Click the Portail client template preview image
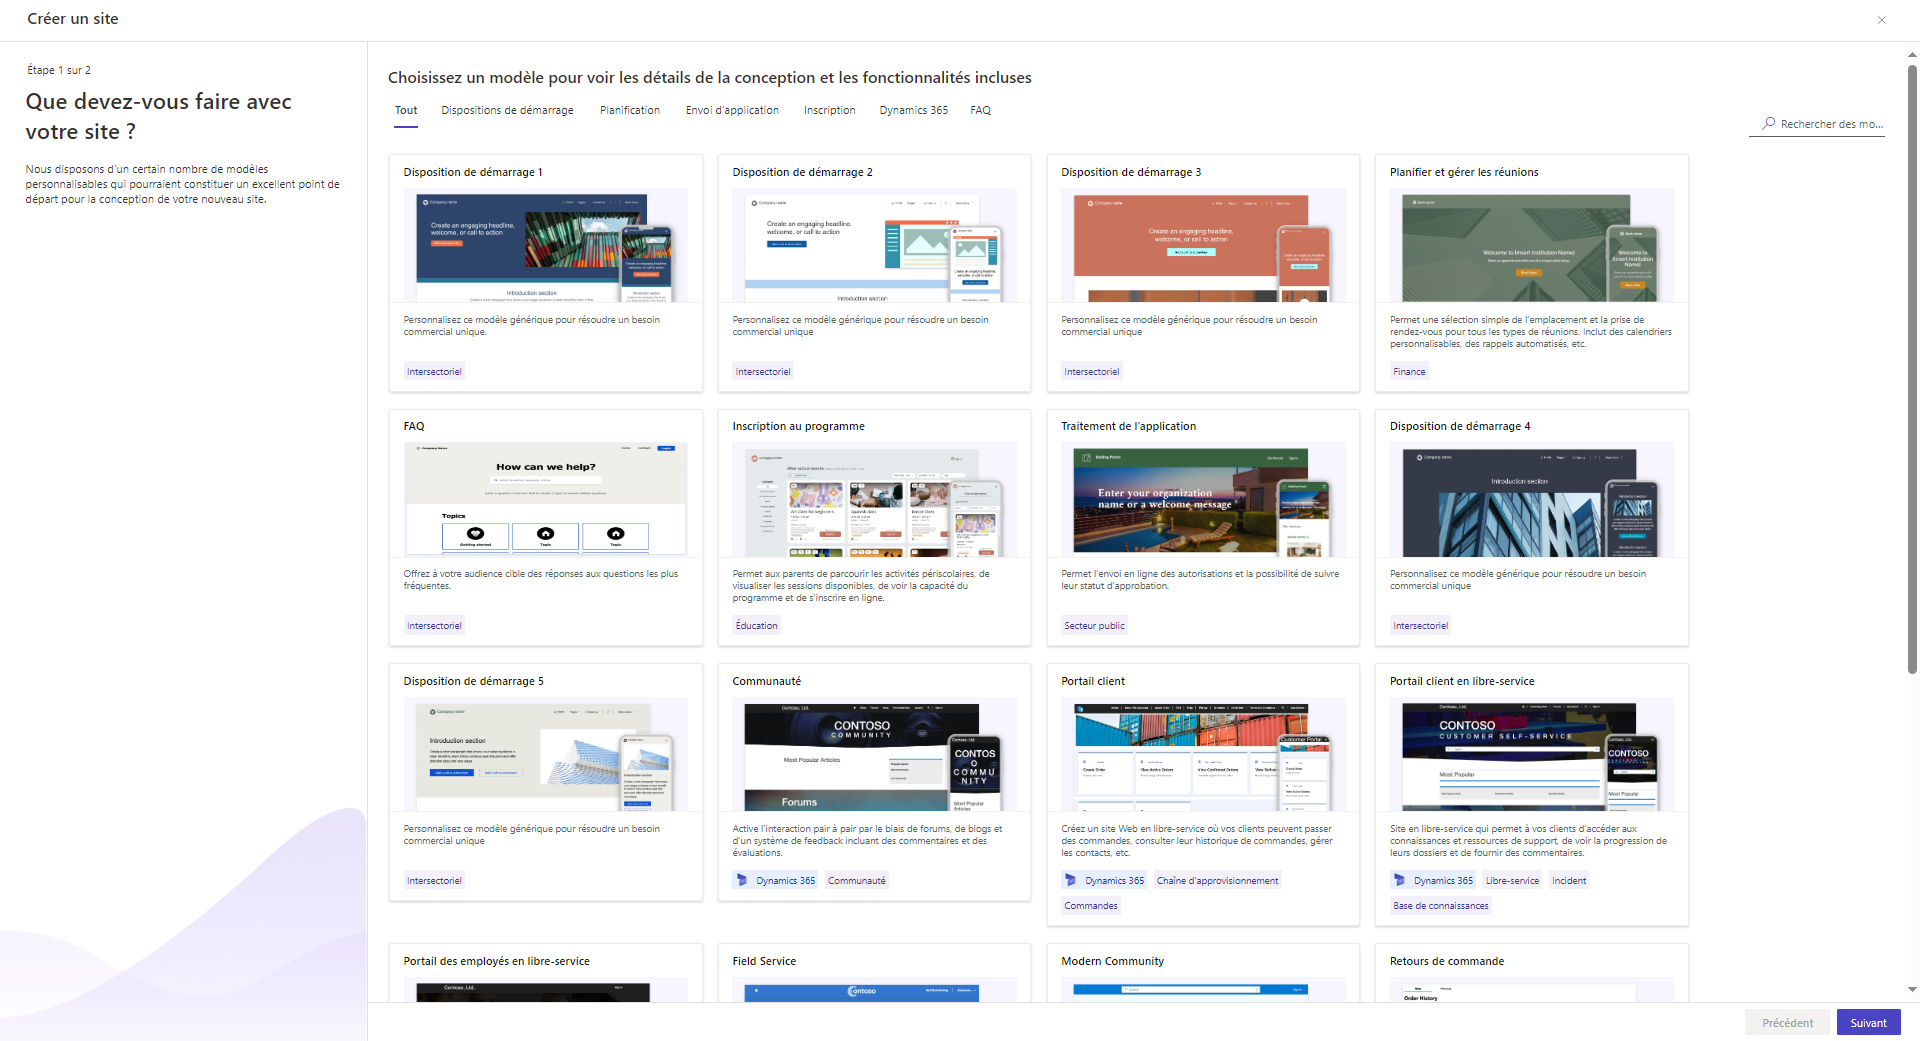 point(1202,755)
